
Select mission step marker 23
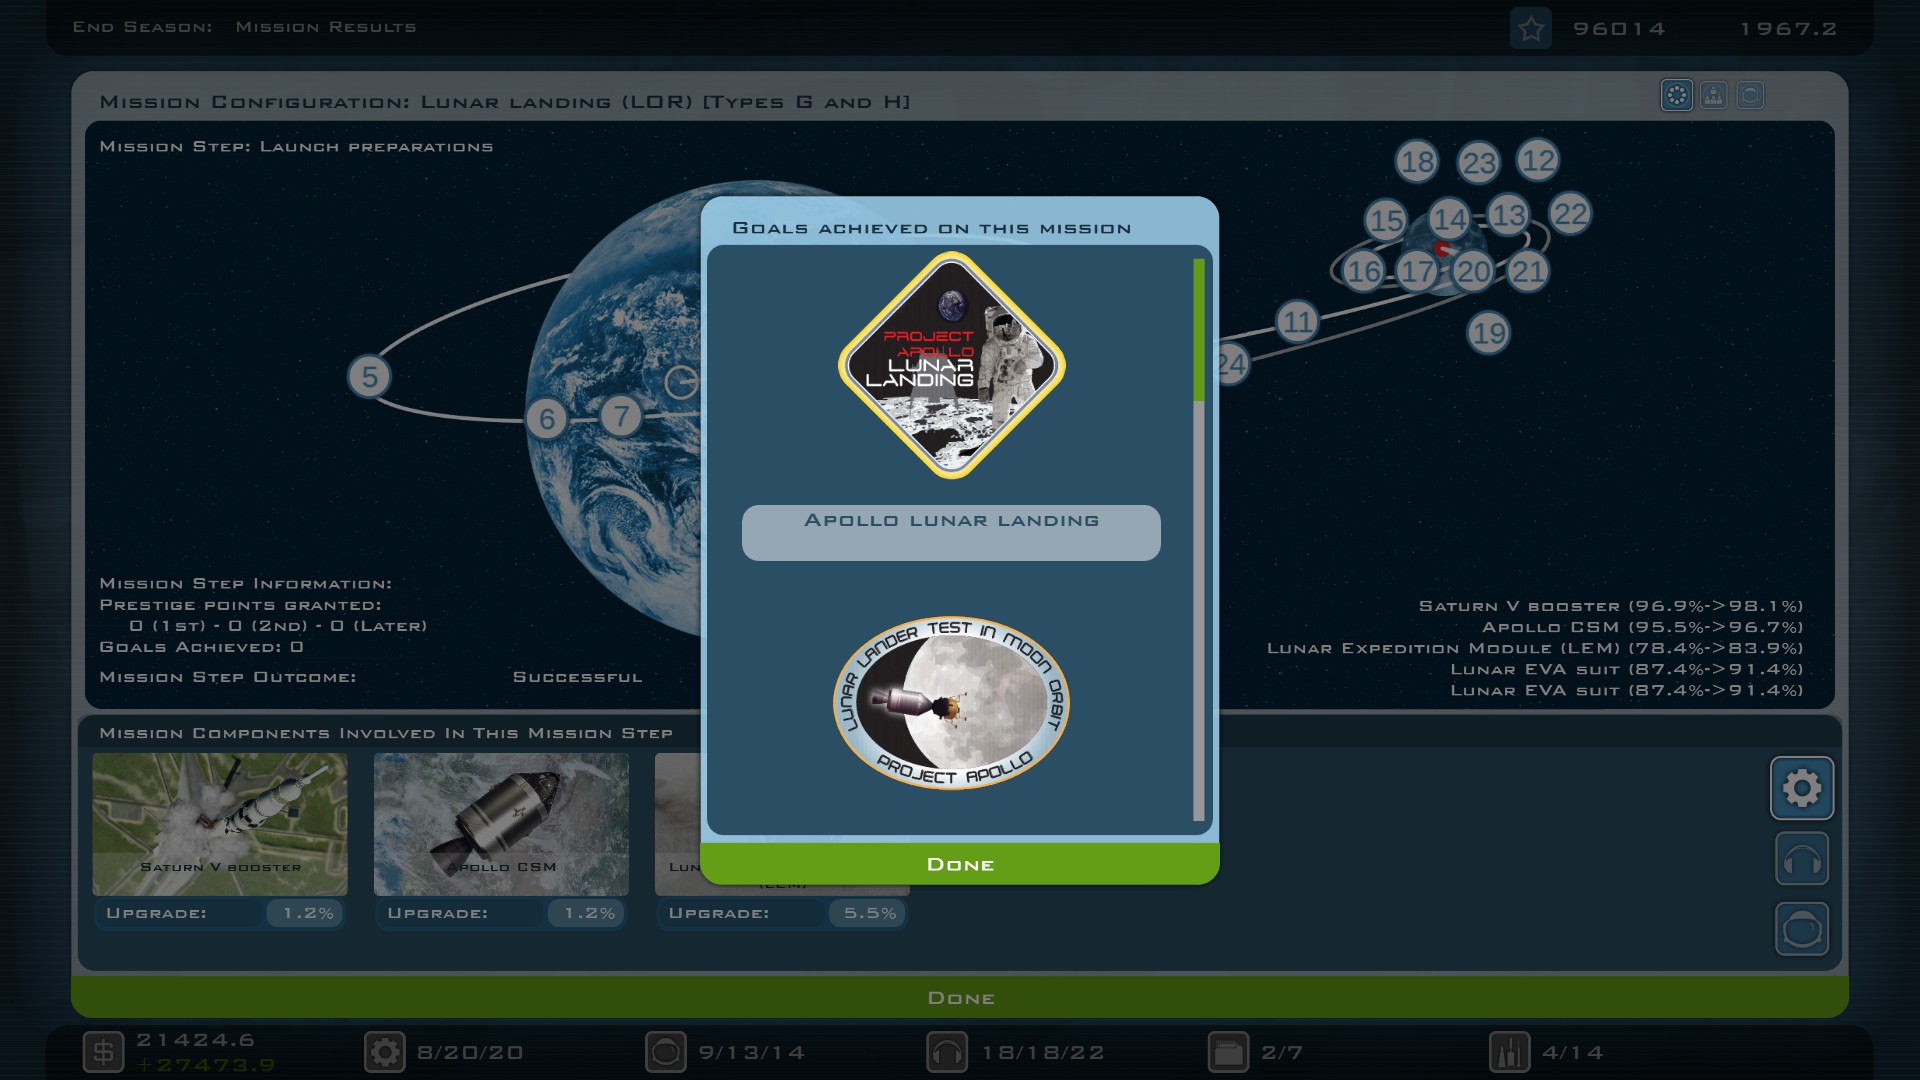pyautogui.click(x=1479, y=164)
